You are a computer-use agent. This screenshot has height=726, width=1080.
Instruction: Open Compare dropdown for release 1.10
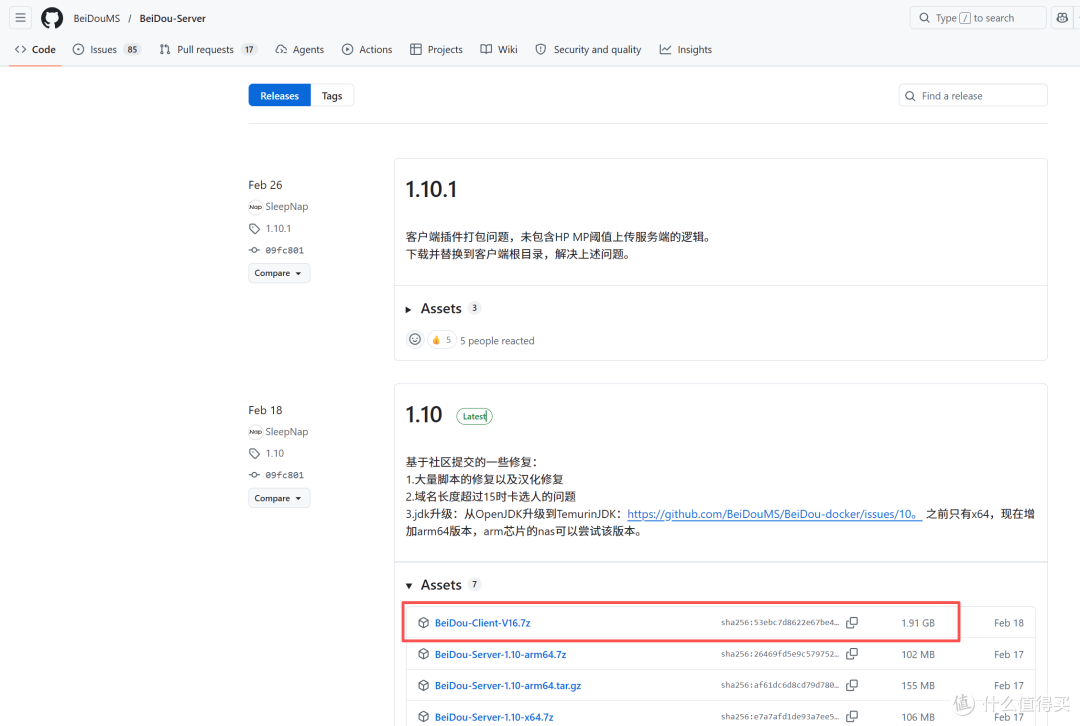tap(279, 498)
